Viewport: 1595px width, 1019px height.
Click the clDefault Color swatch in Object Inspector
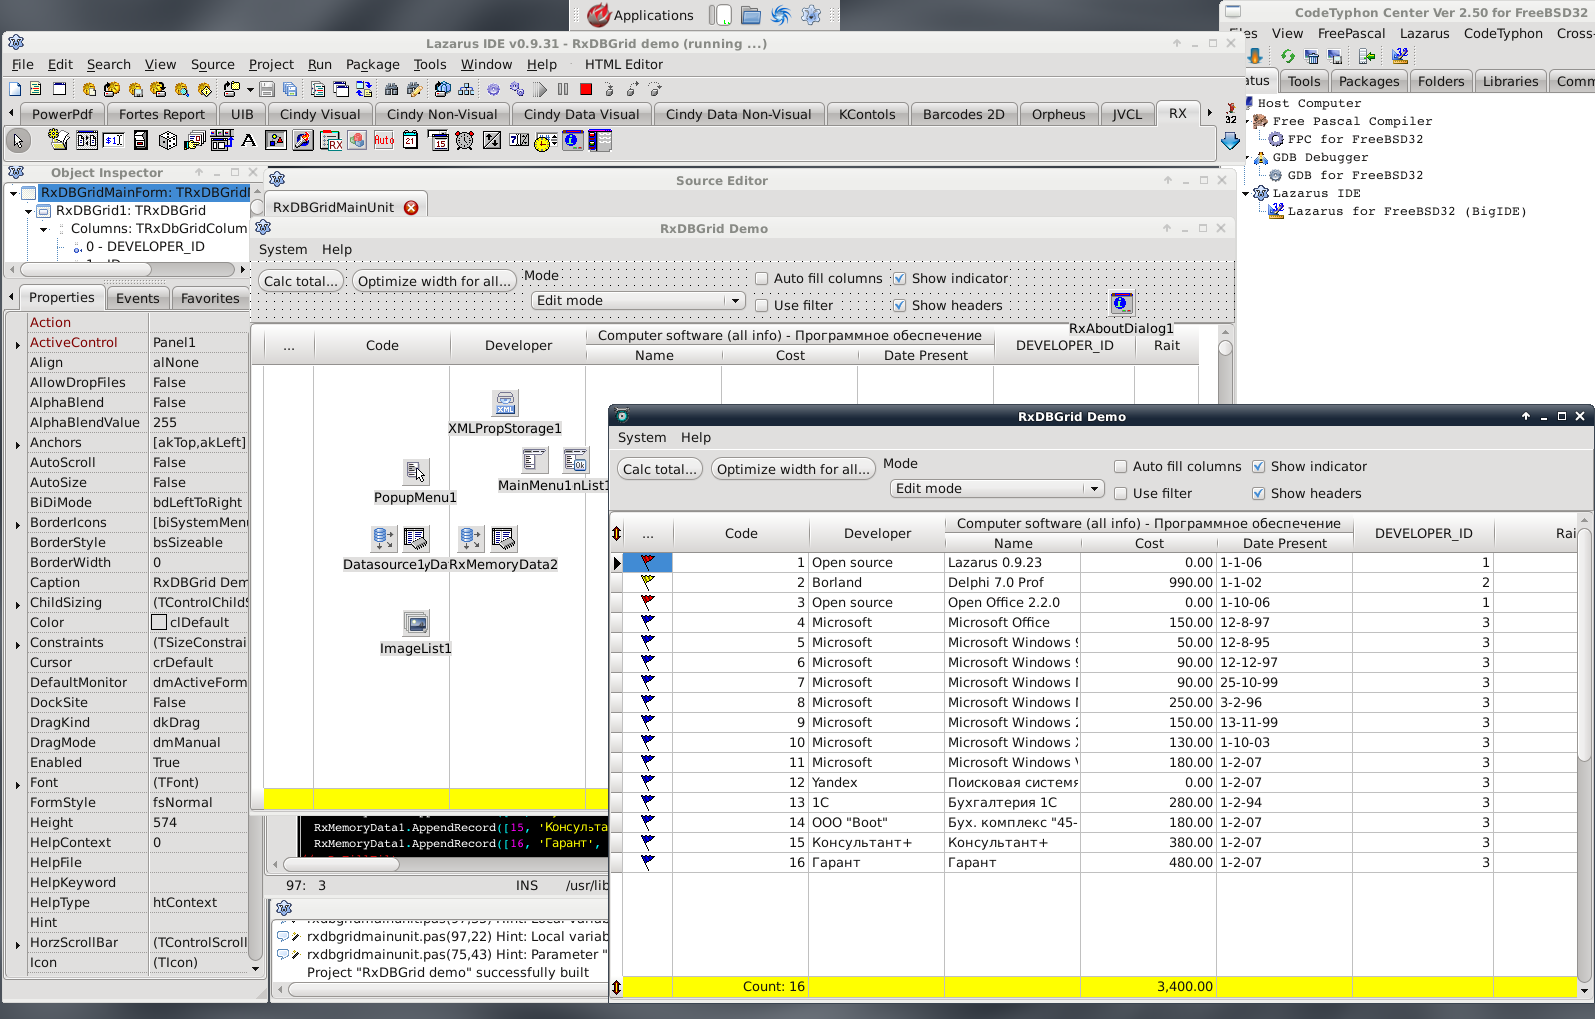pos(159,622)
